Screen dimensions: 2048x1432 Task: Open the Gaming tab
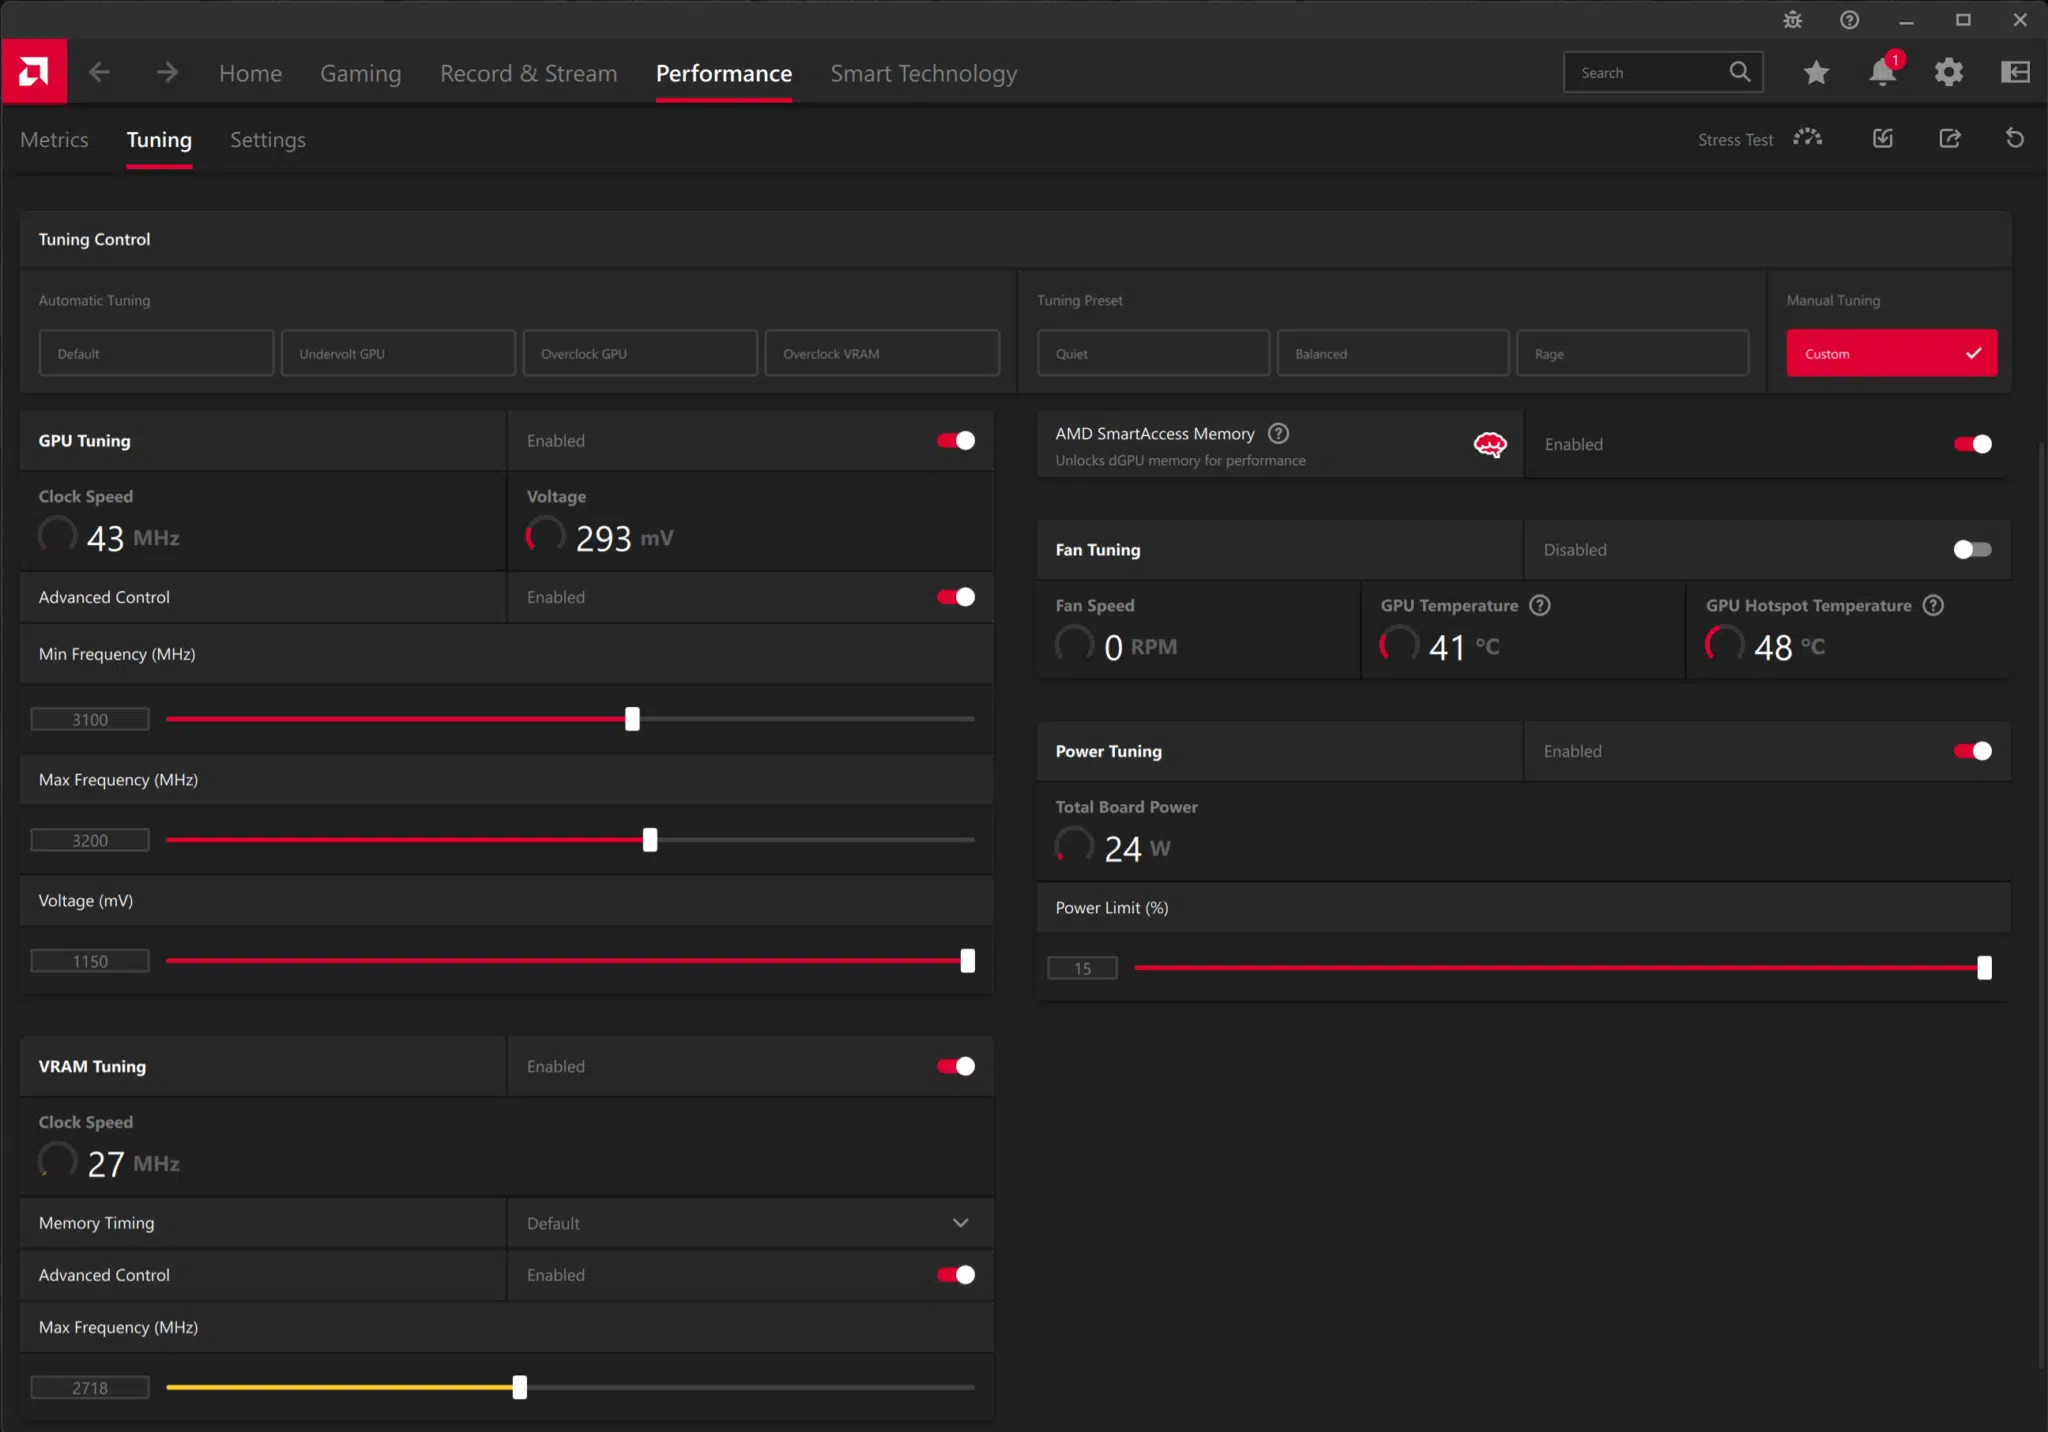coord(360,73)
